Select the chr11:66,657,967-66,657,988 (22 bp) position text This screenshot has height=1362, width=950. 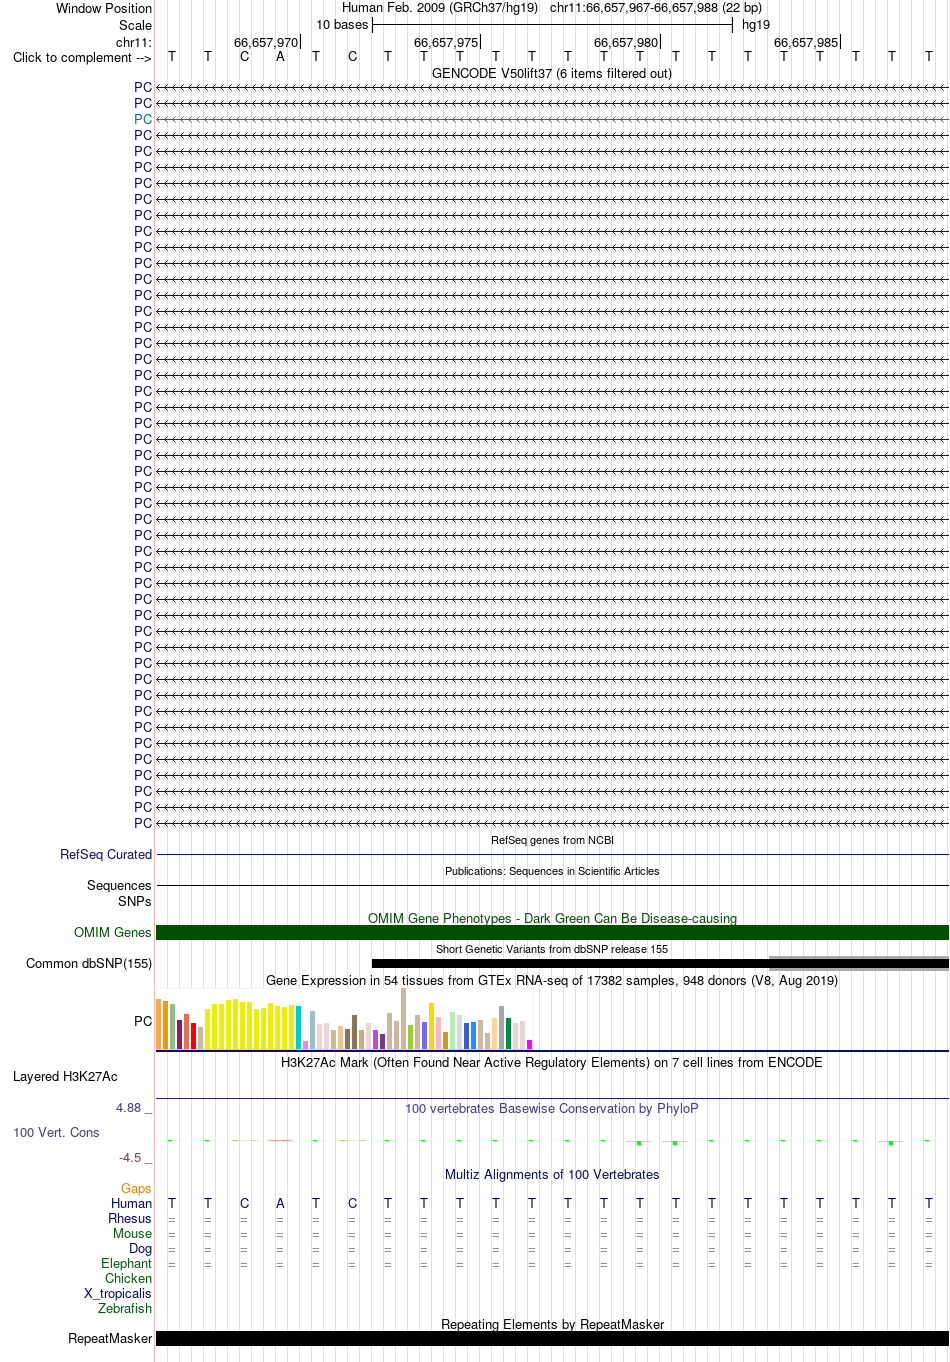[x=656, y=8]
